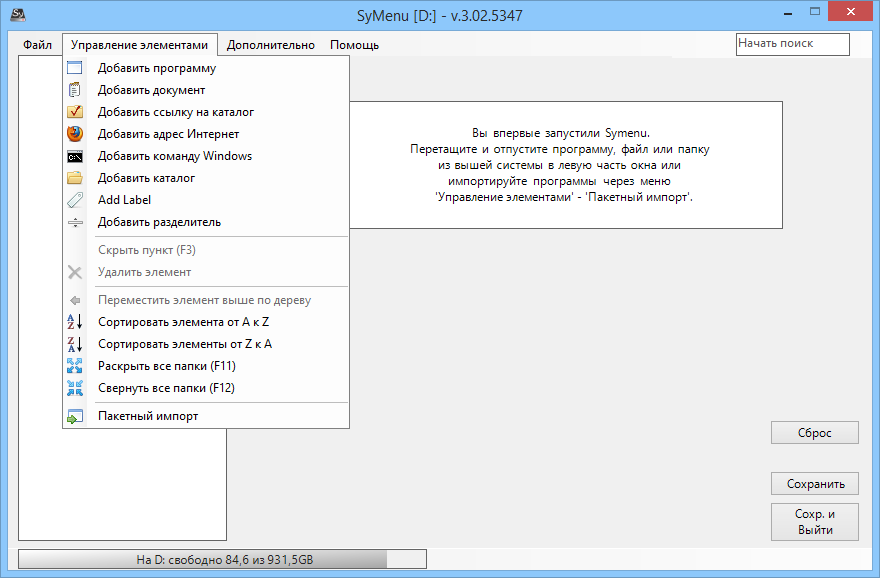Click the yellow folder icon
This screenshot has height=578, width=880.
coord(75,178)
